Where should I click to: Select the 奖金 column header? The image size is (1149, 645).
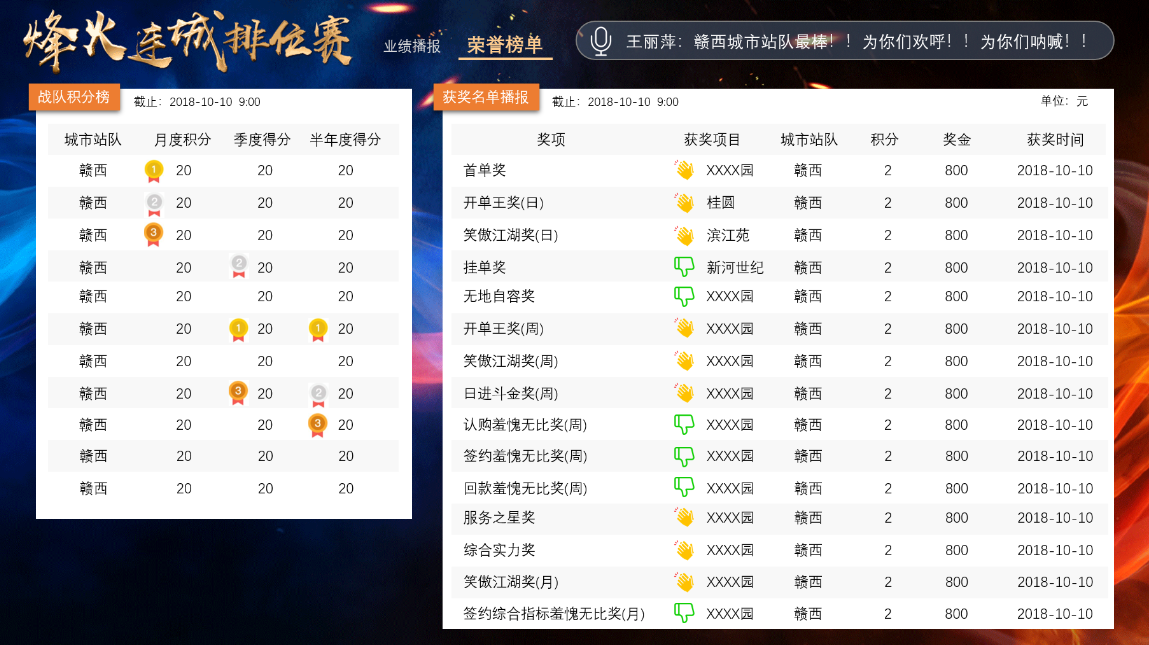pyautogui.click(x=956, y=139)
